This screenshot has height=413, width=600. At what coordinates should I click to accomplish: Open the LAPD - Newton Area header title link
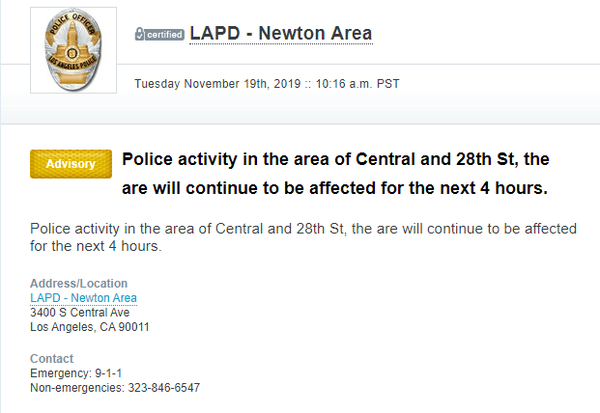(x=281, y=33)
